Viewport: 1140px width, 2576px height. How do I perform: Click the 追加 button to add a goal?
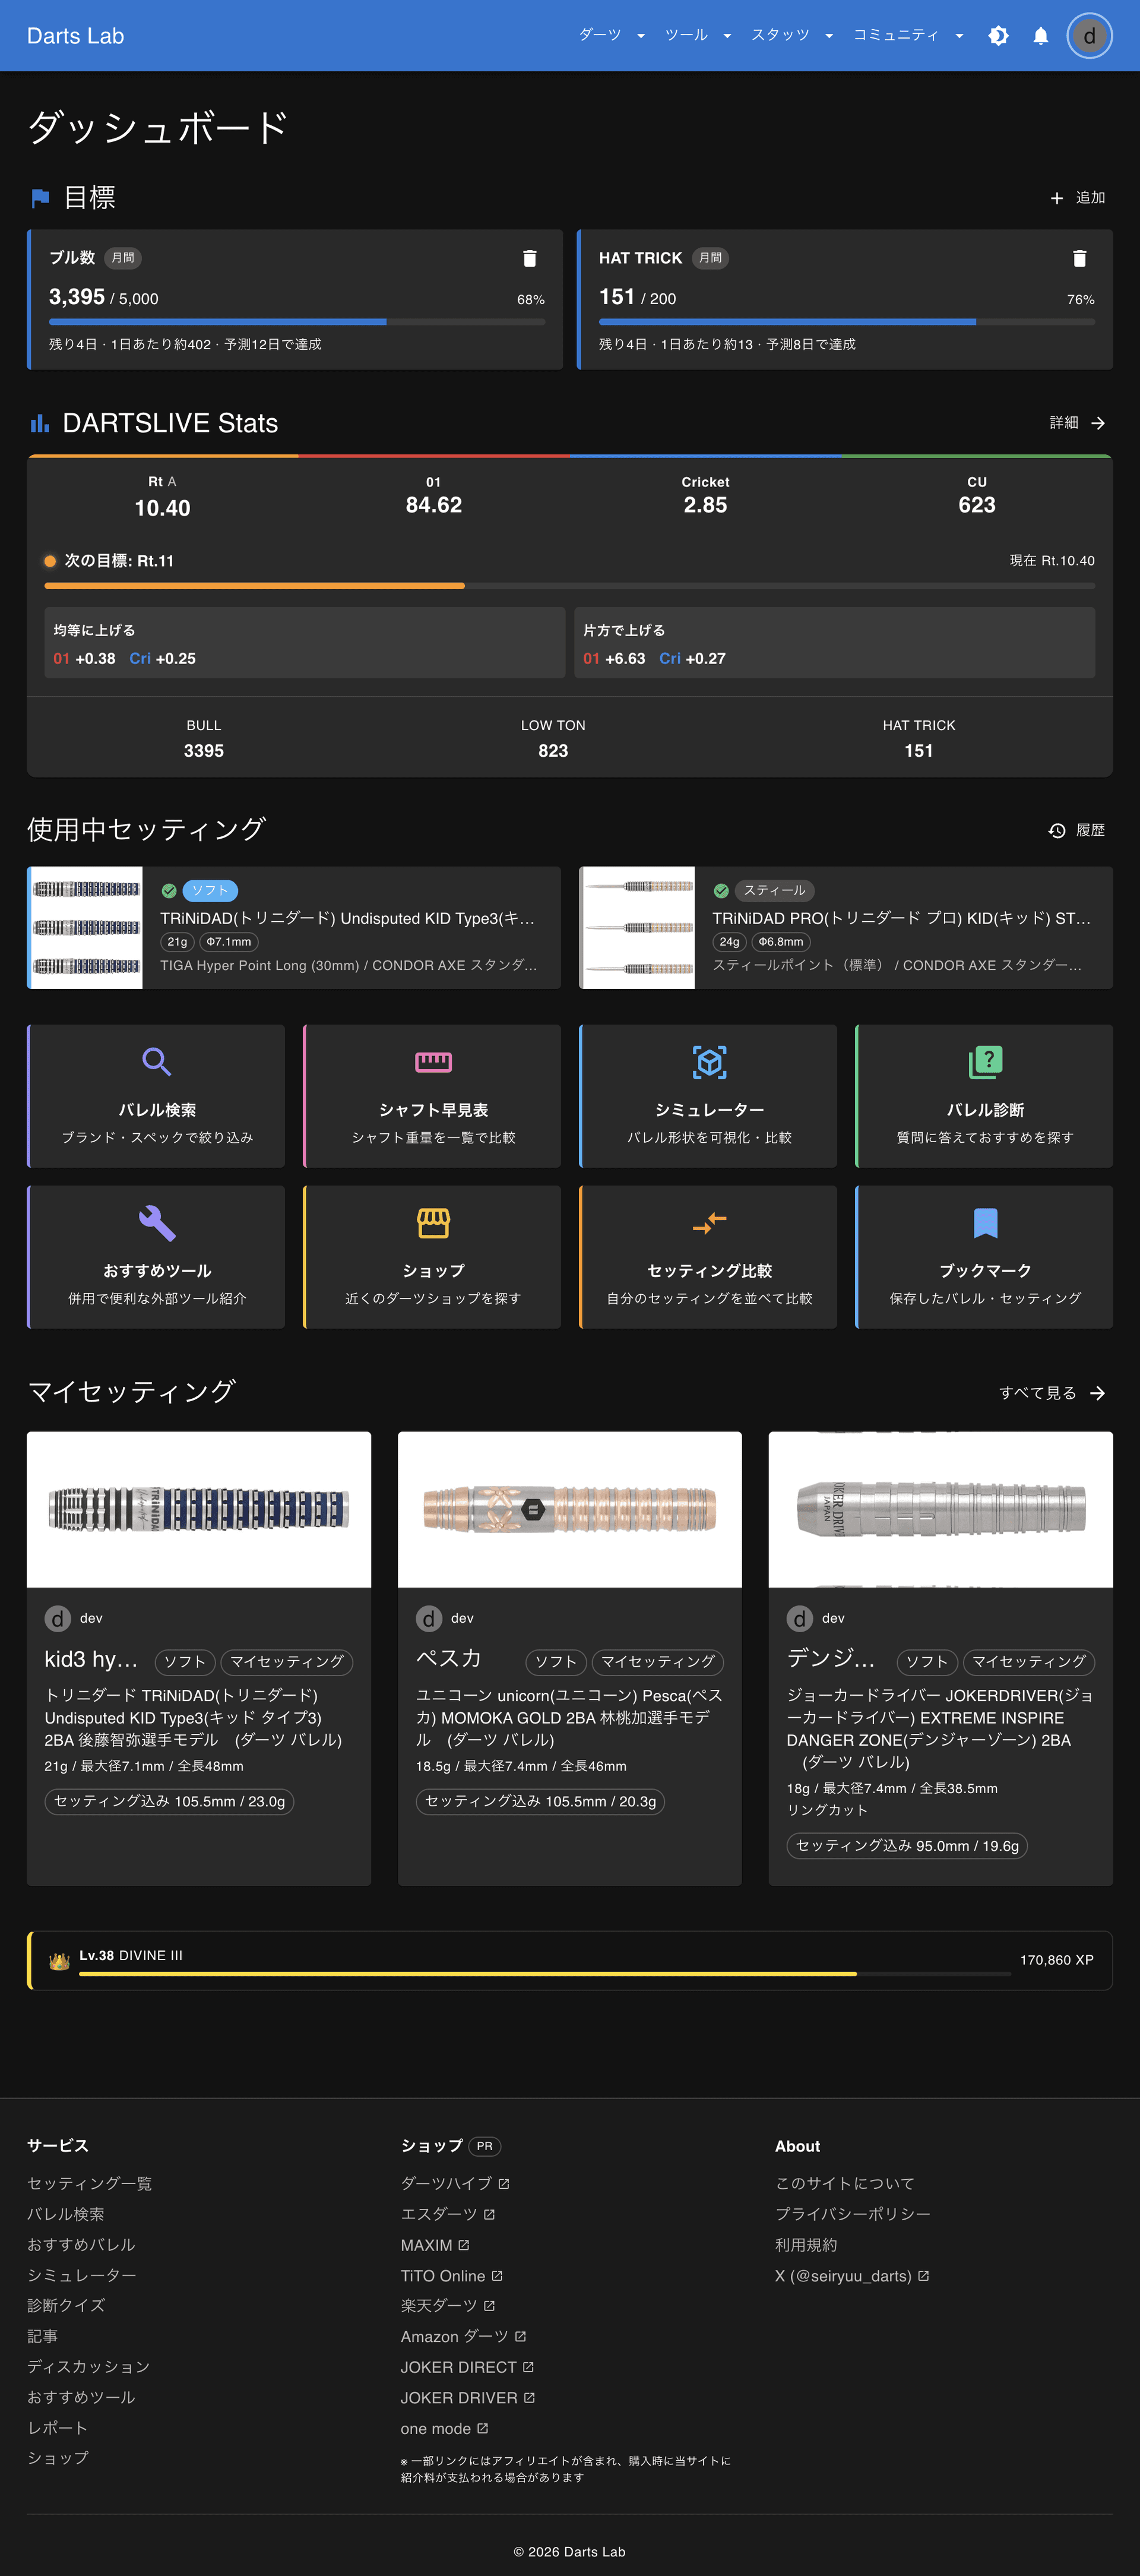pos(1077,197)
